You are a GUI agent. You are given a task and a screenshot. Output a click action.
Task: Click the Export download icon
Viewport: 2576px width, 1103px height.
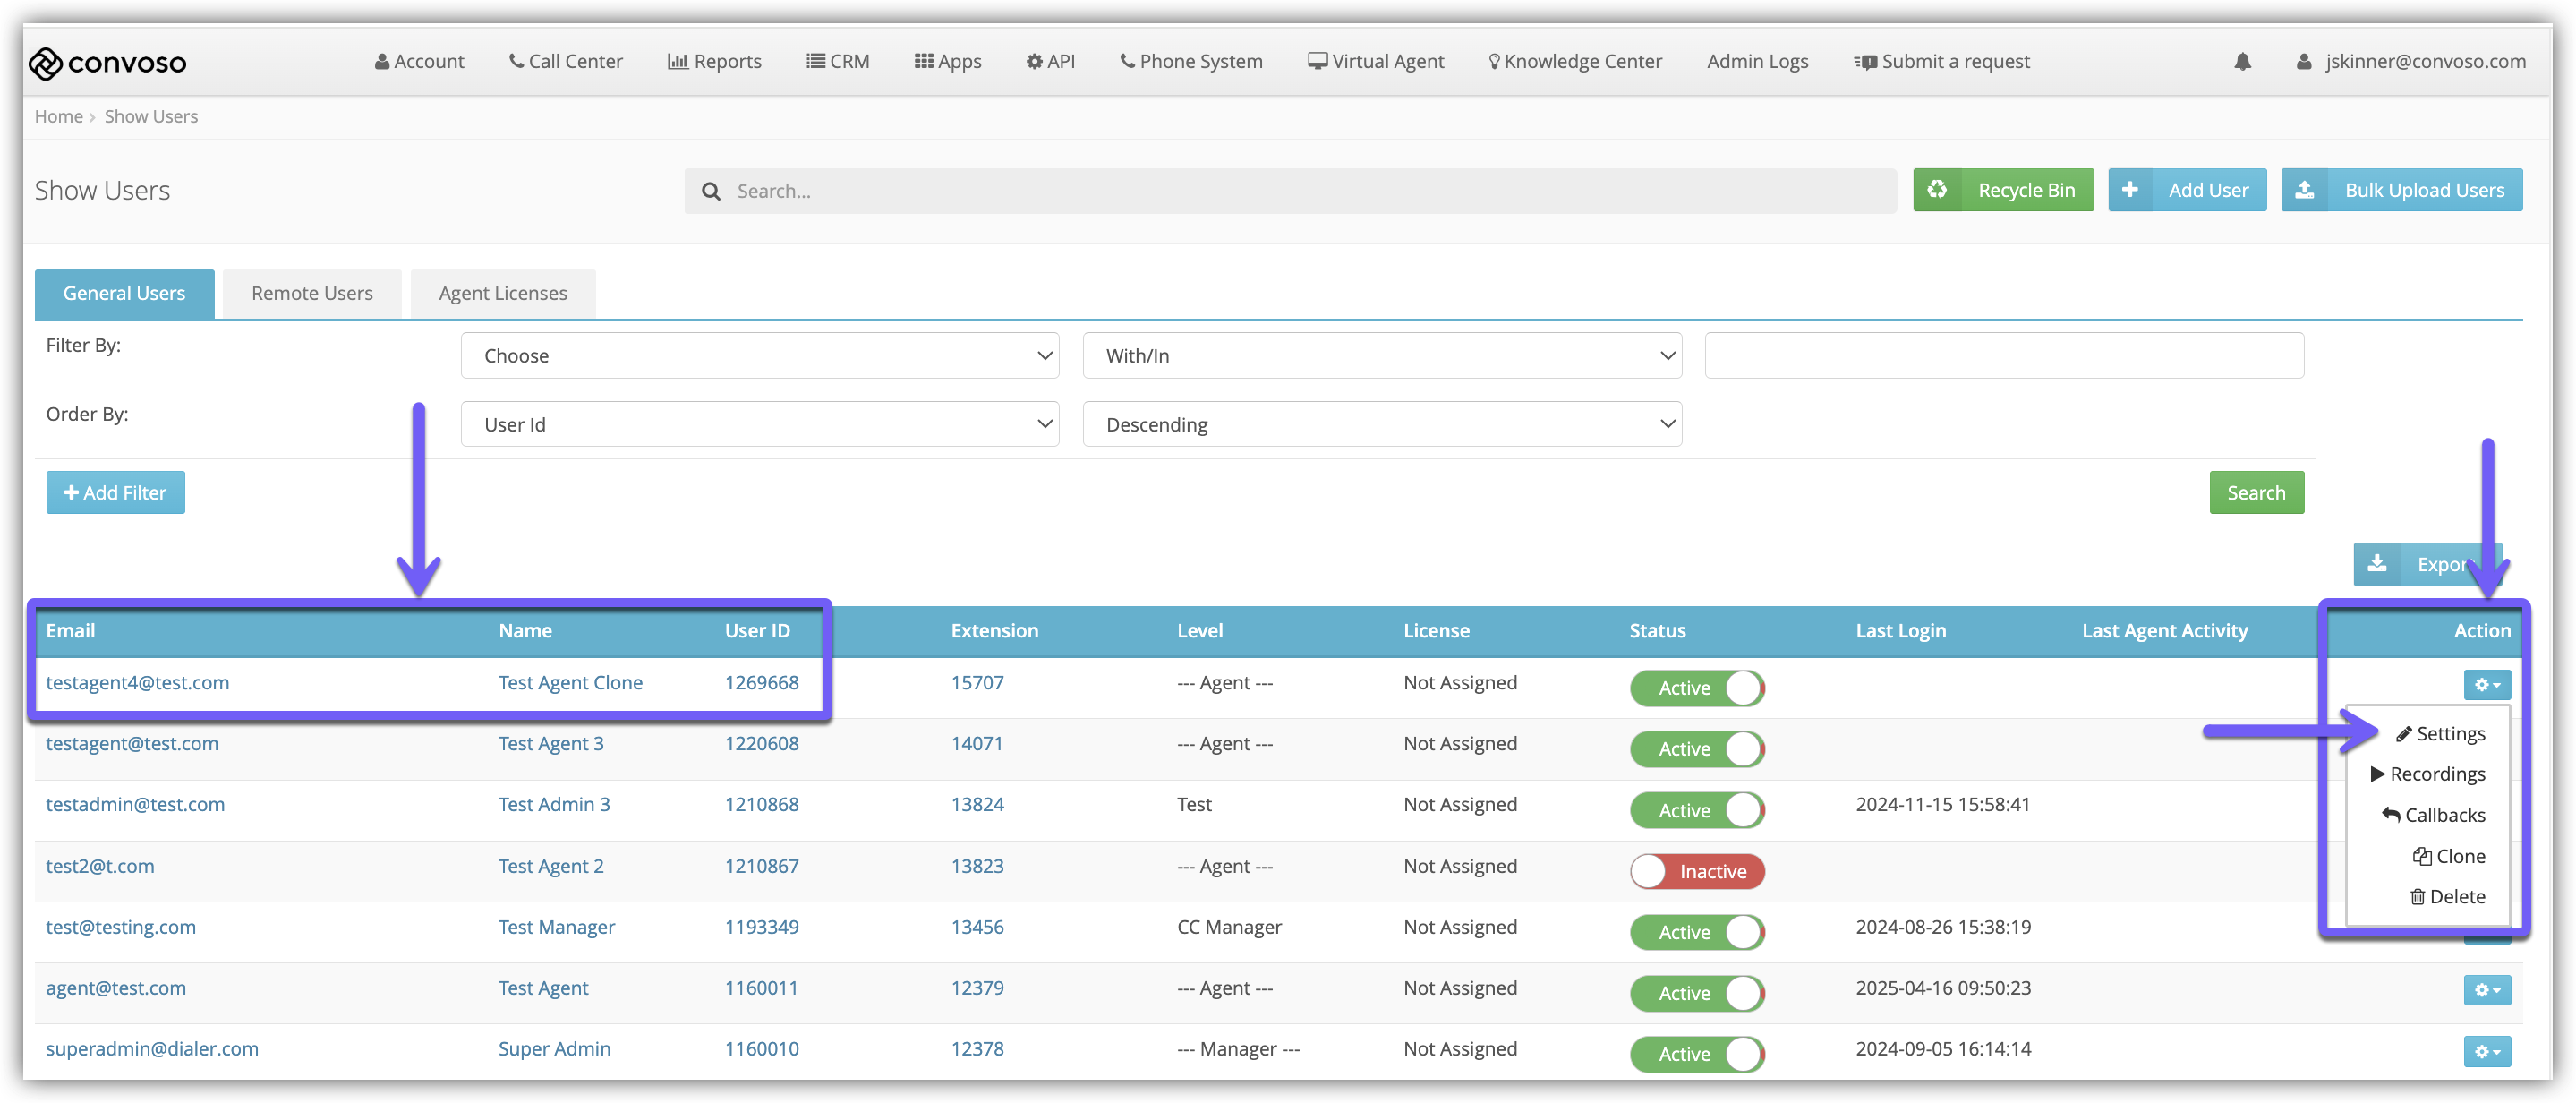[x=2377, y=564]
